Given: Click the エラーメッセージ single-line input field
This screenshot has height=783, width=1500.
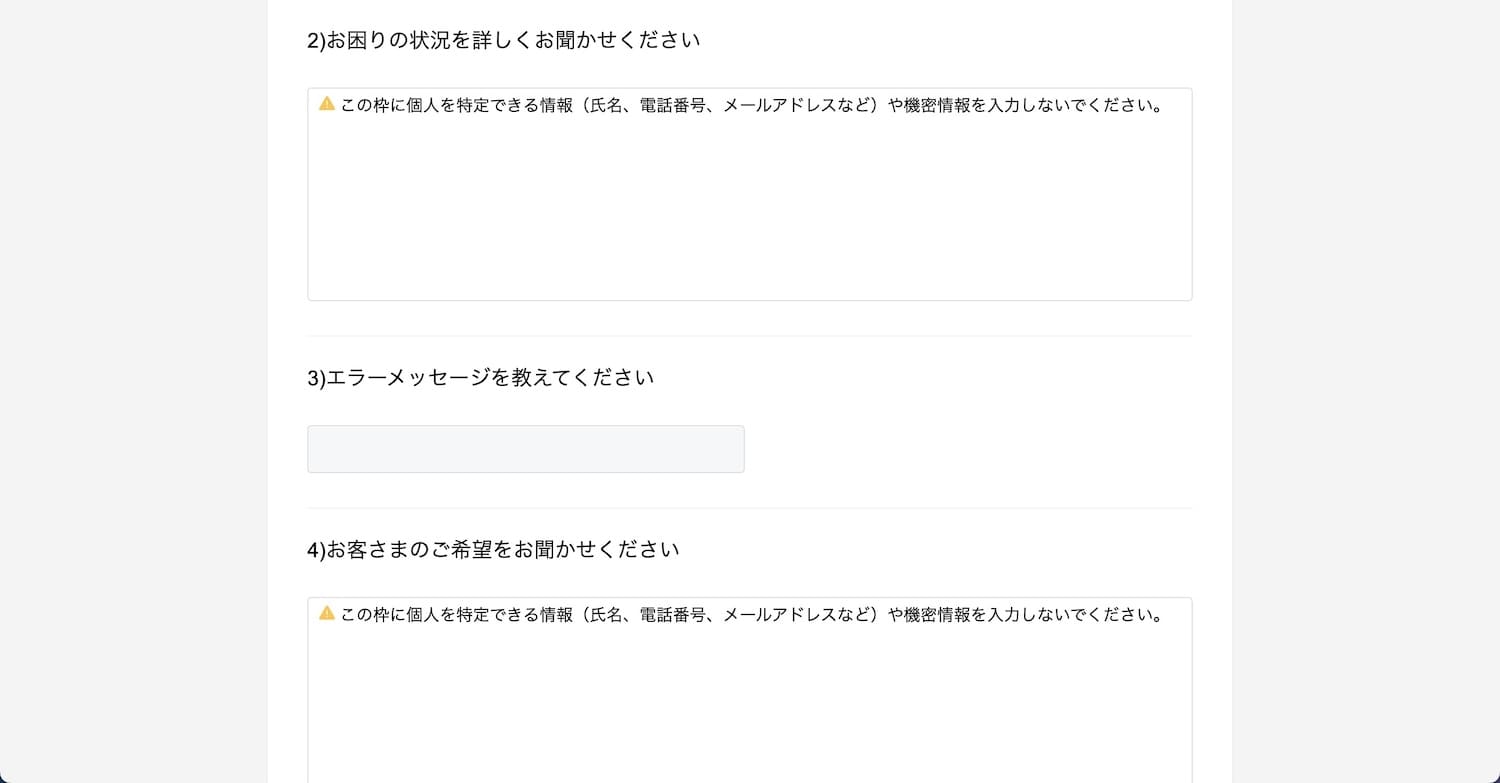Looking at the screenshot, I should 526,449.
